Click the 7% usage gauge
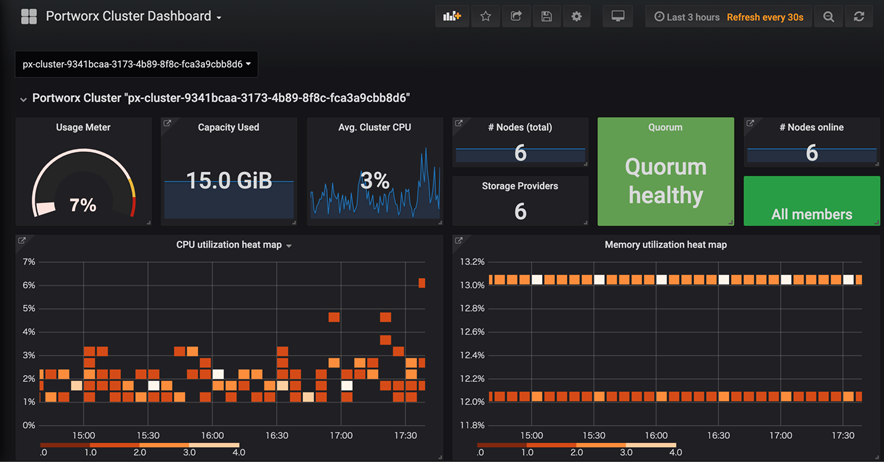 [83, 183]
